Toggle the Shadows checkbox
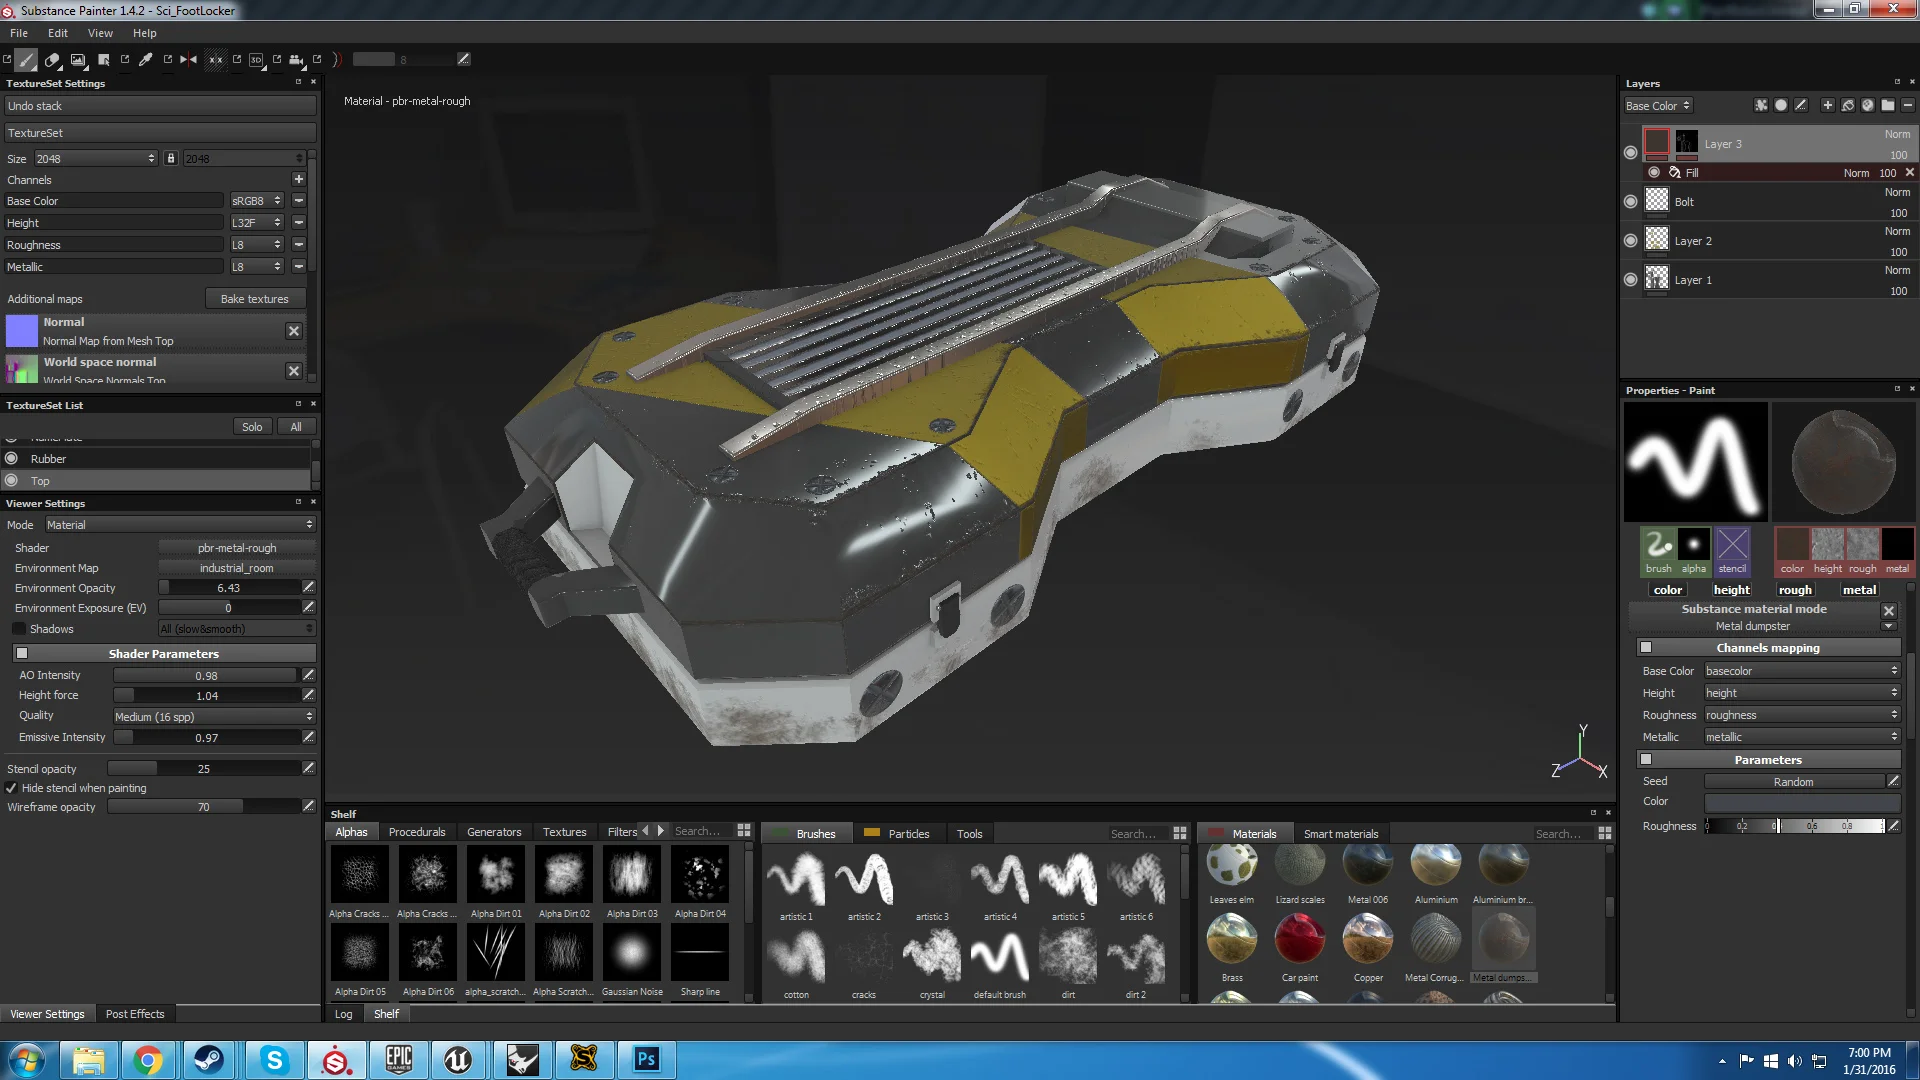Image resolution: width=1920 pixels, height=1080 pixels. (19, 629)
